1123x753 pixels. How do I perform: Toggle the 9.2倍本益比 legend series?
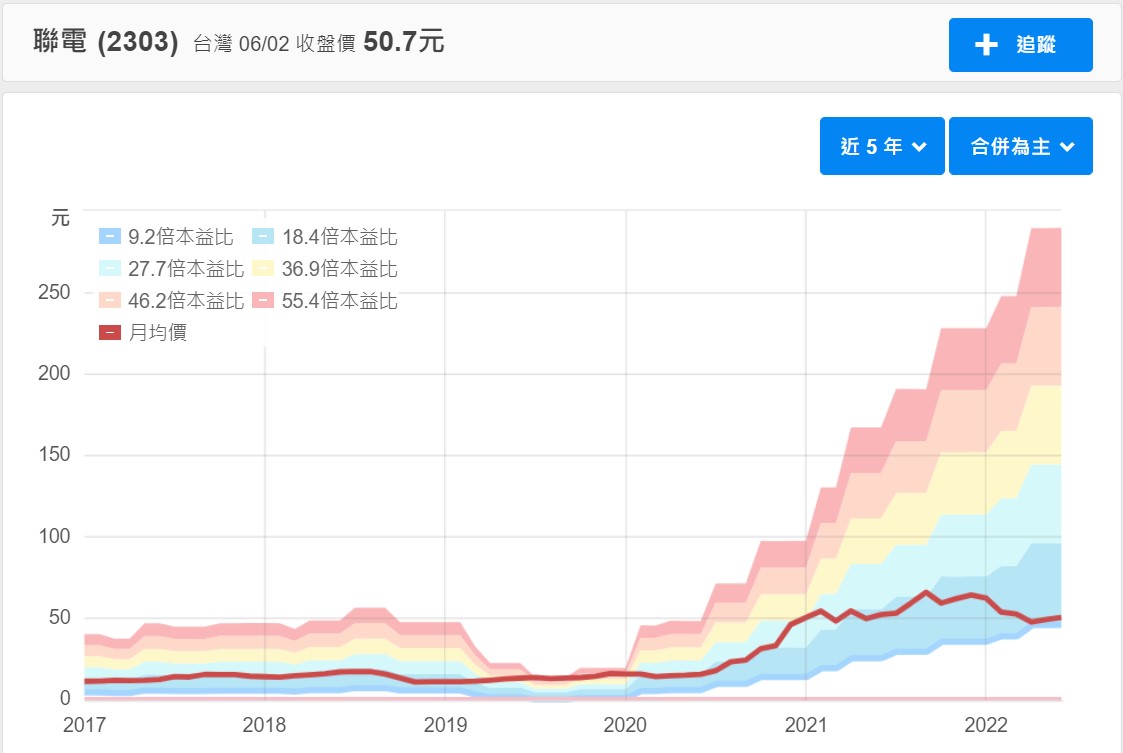pyautogui.click(x=166, y=236)
